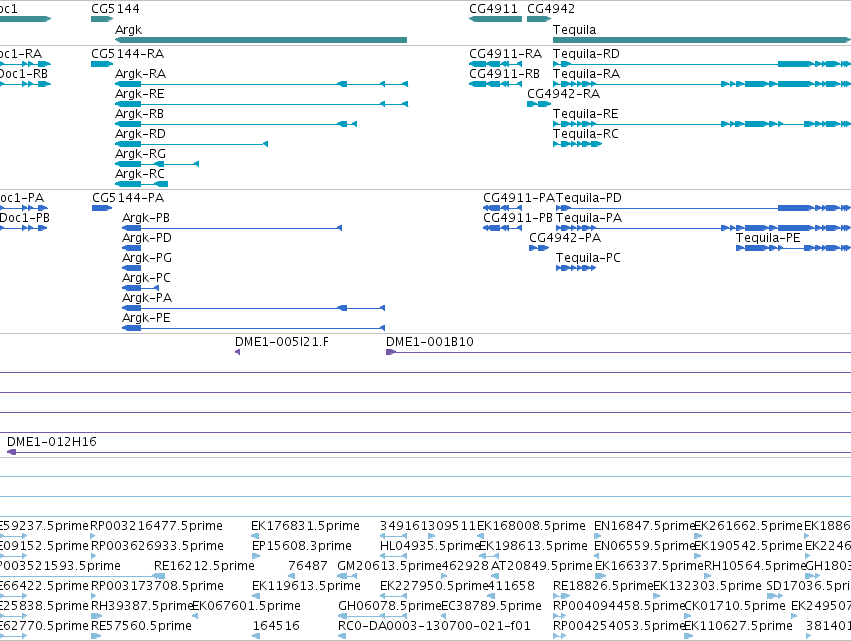
Task: Click the GM20613.5prime EST label
Action: (389, 566)
